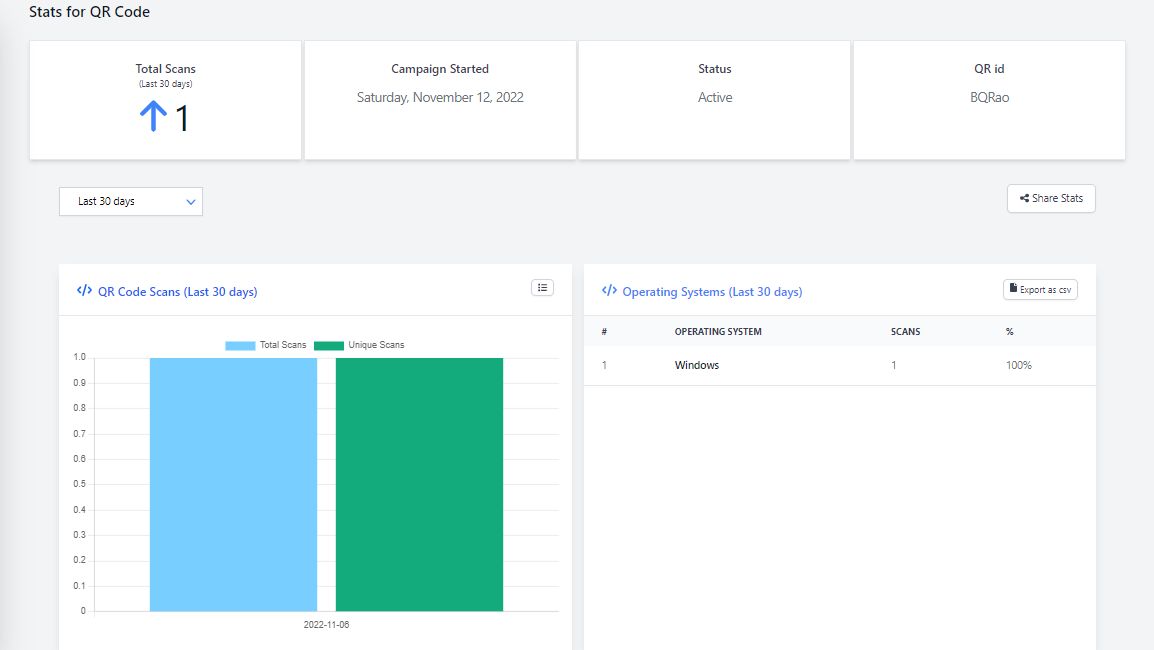
Task: Click the light blue Total Scans bar
Action: (x=233, y=484)
